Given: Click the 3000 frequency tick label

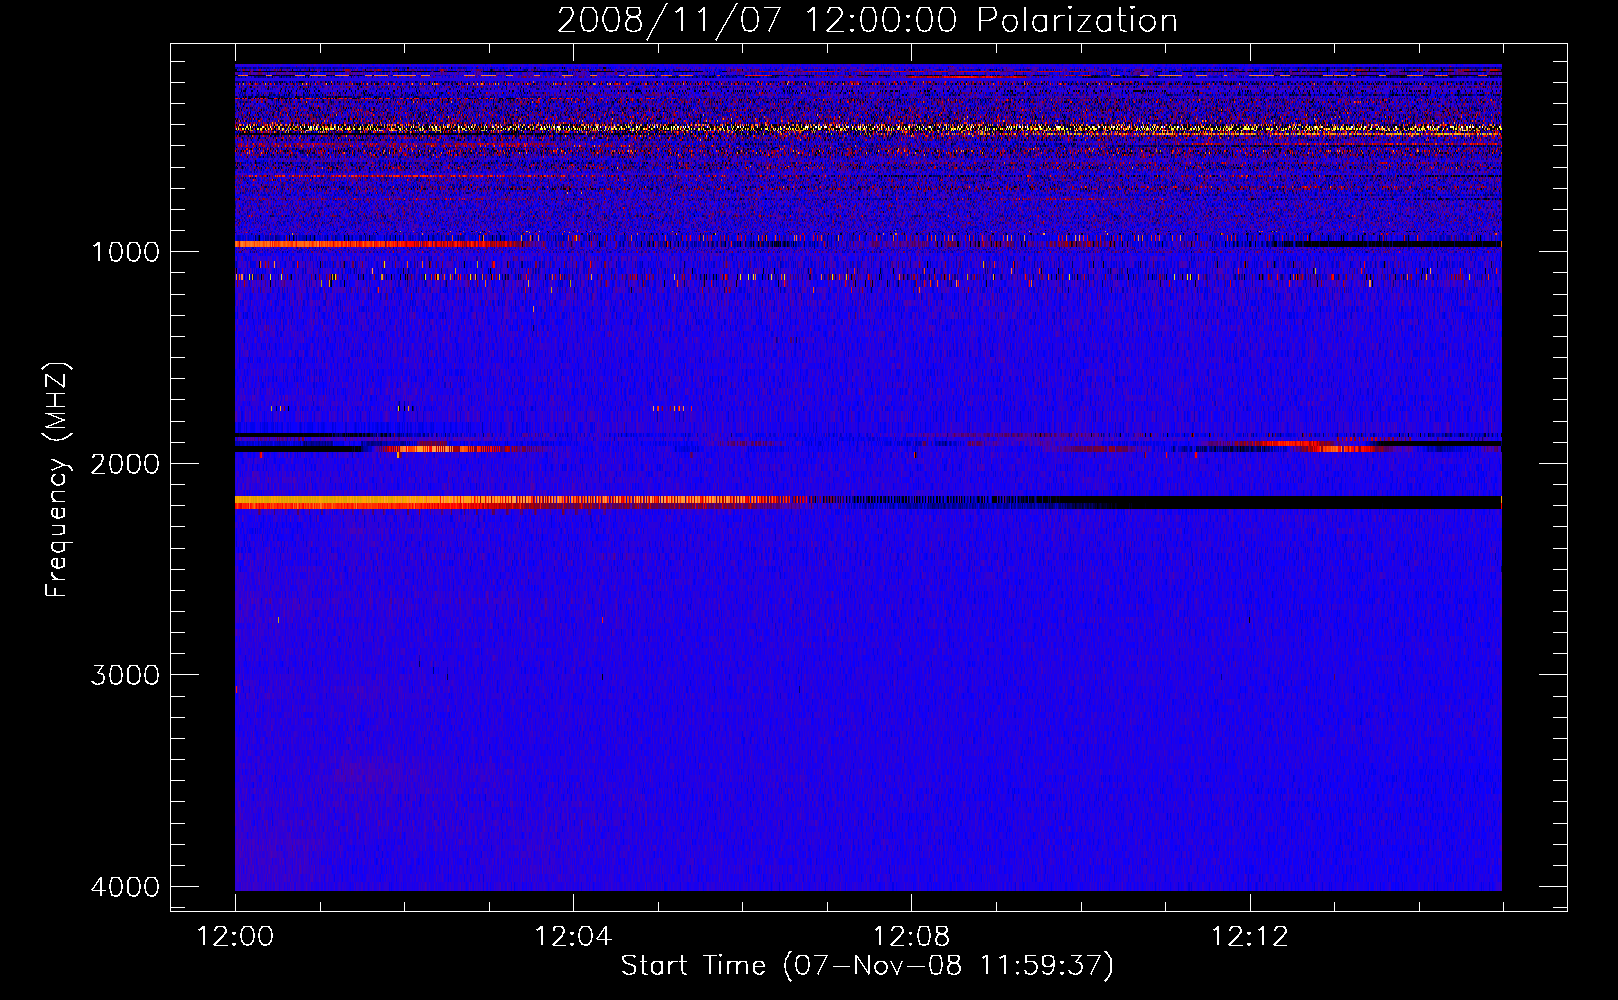Looking at the screenshot, I should (125, 675).
